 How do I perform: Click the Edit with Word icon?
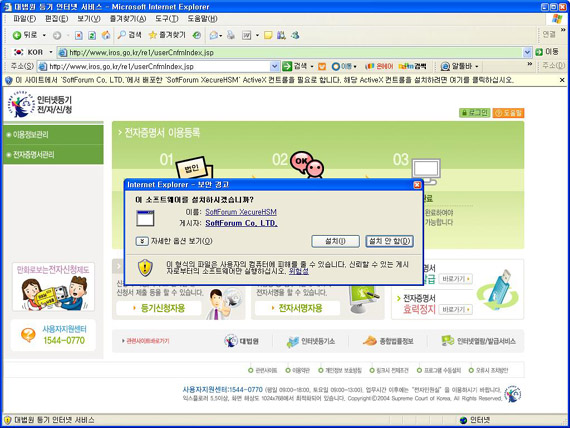[x=246, y=35]
